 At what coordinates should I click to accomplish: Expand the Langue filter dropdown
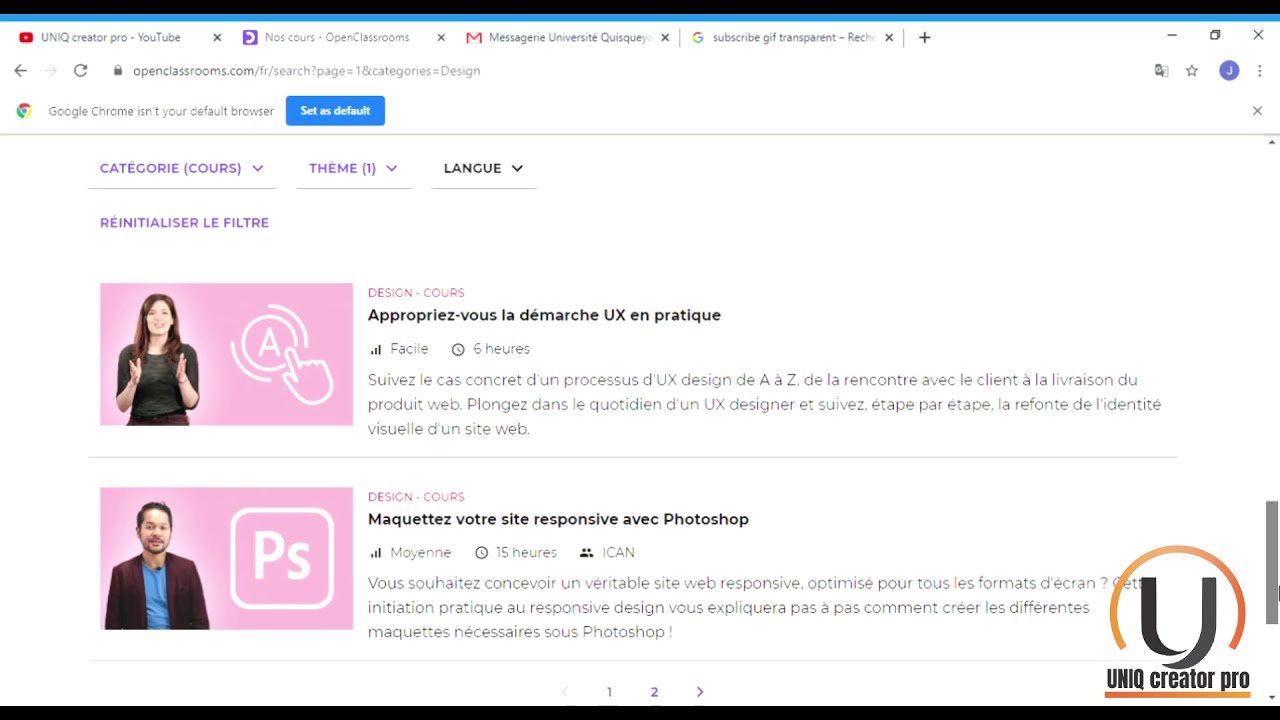click(x=483, y=168)
